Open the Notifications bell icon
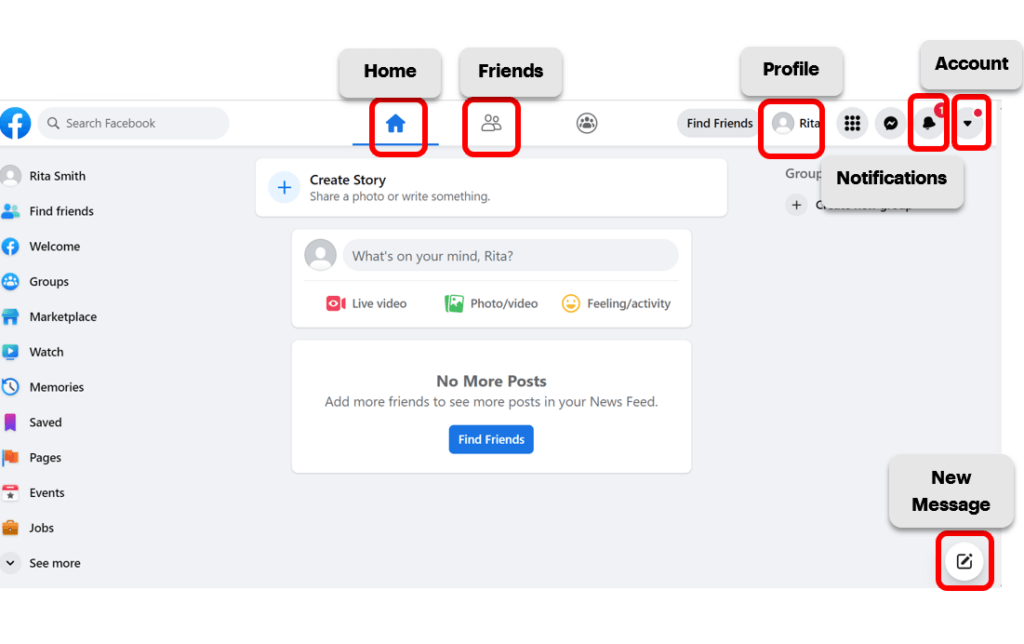This screenshot has width=1024, height=644. [x=929, y=123]
